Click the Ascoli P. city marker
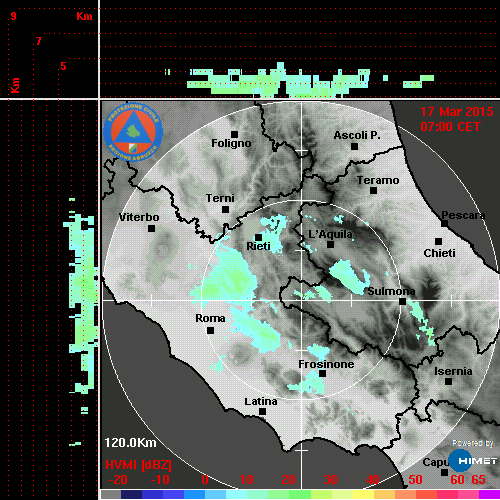The height and width of the screenshot is (500, 500). pos(355,146)
